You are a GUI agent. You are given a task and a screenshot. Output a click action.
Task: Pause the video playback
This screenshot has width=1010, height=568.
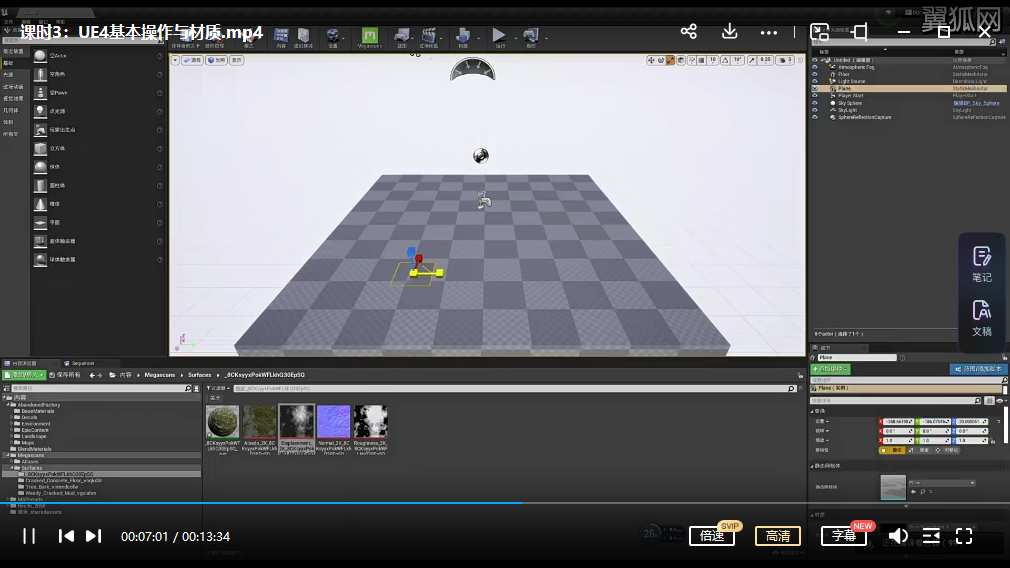coord(29,536)
